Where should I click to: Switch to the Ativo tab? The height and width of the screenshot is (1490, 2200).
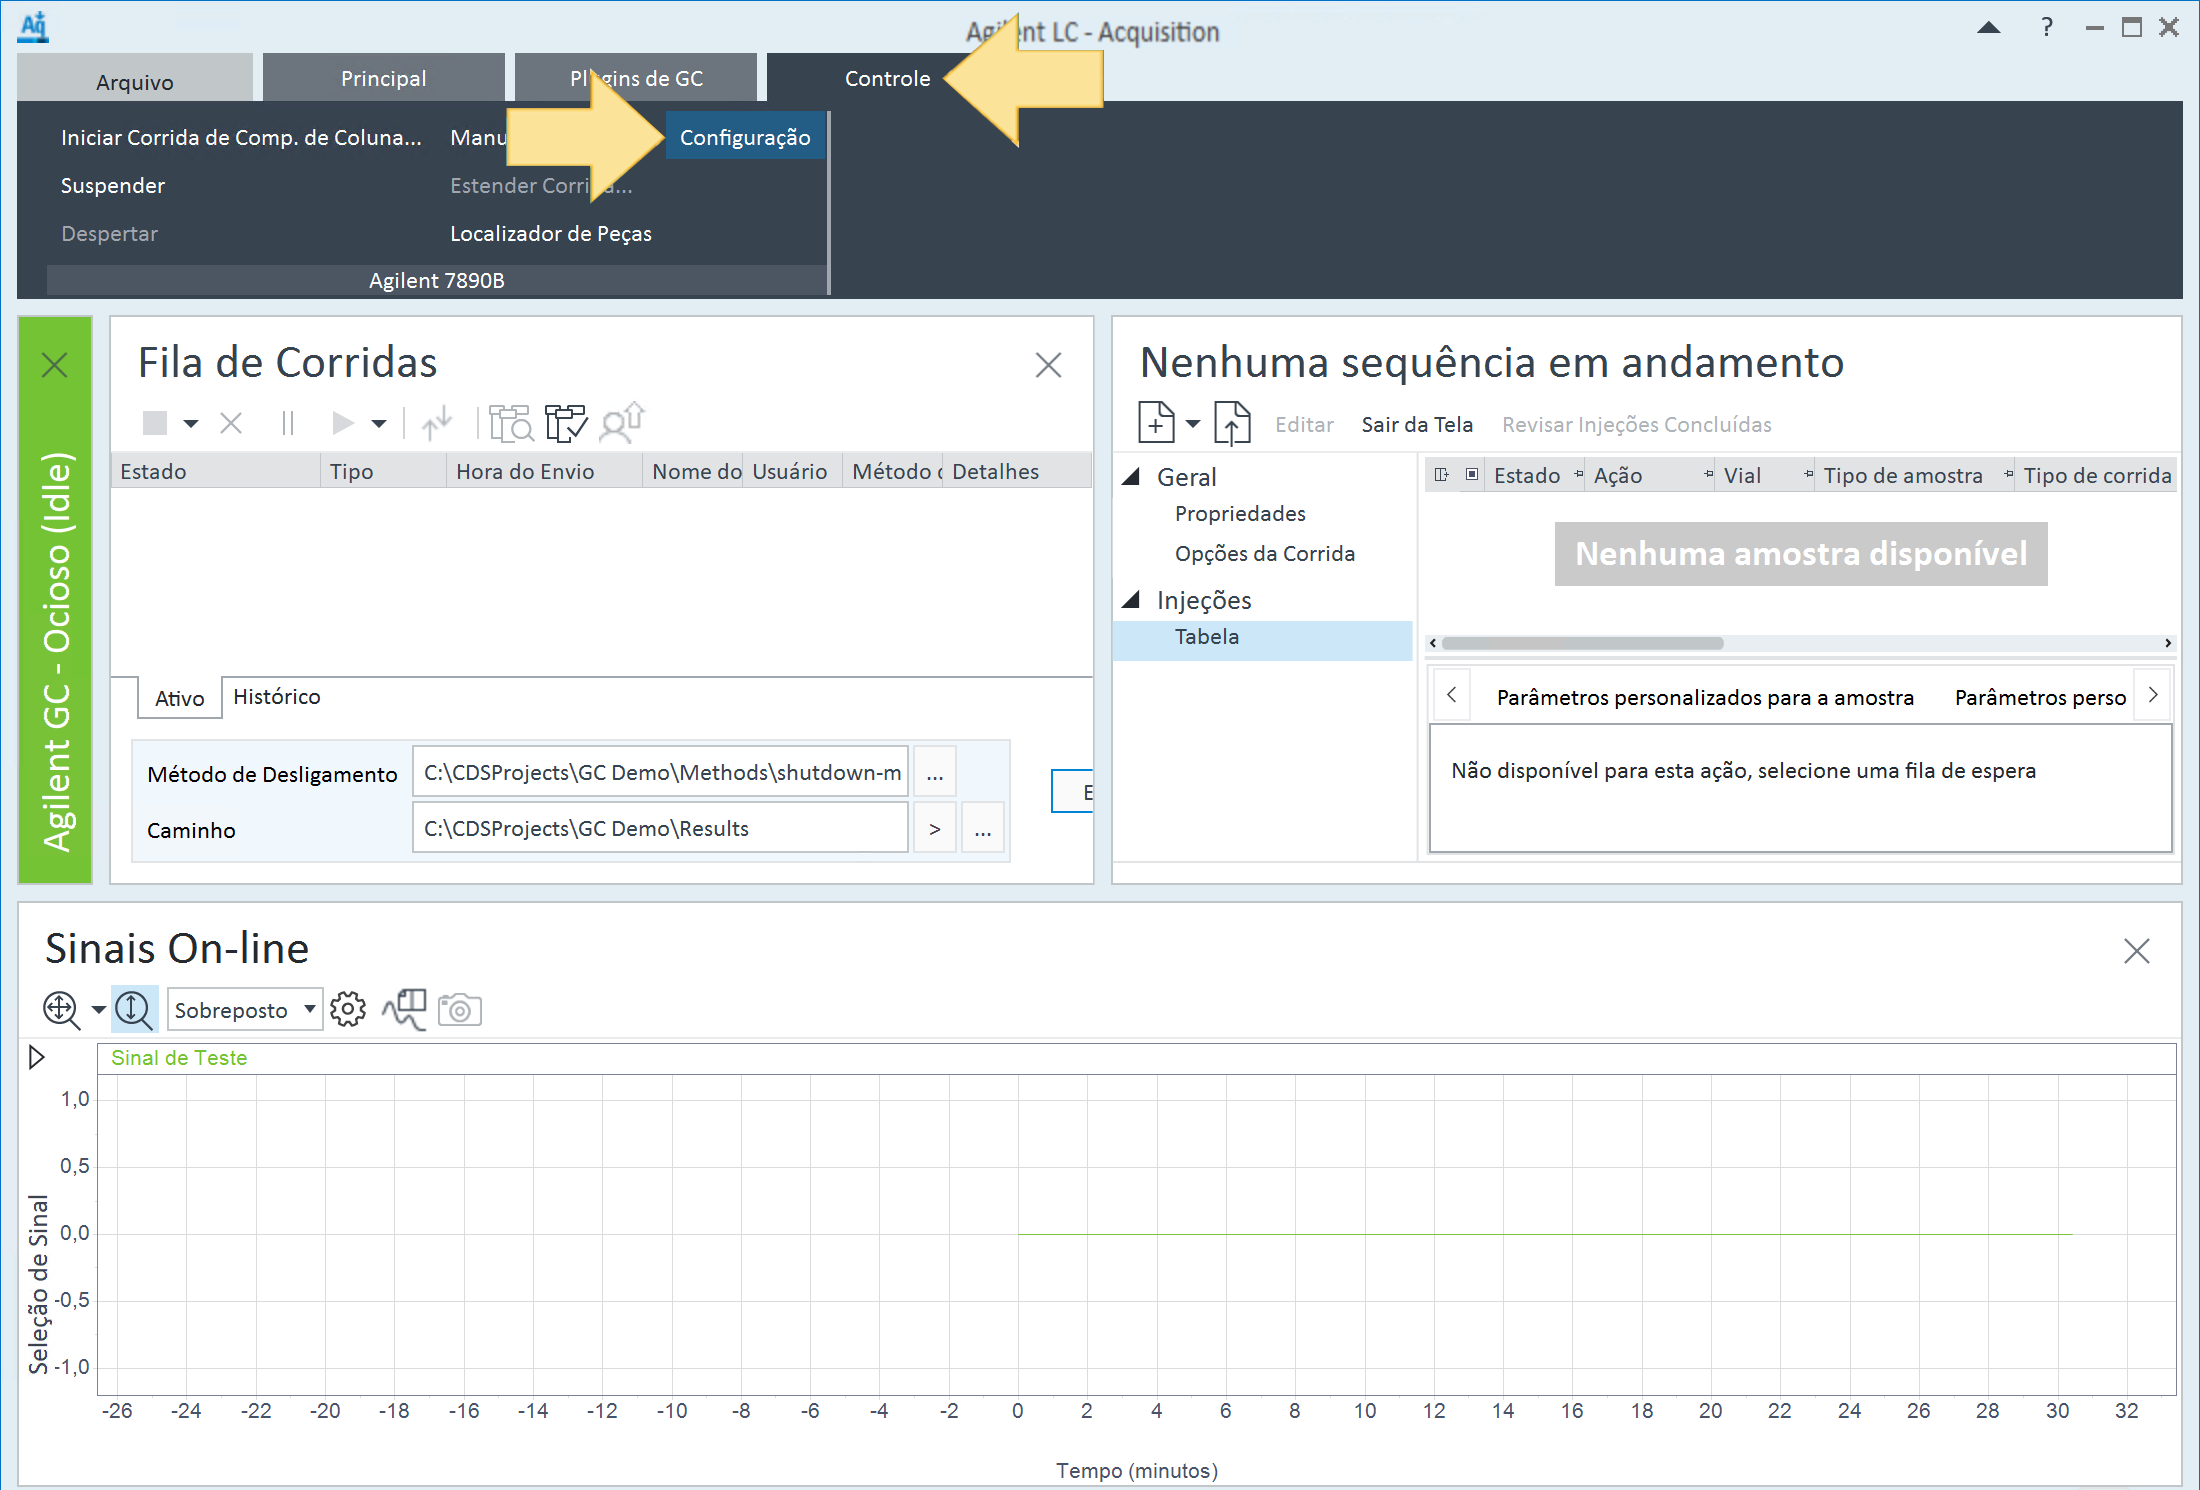(180, 698)
